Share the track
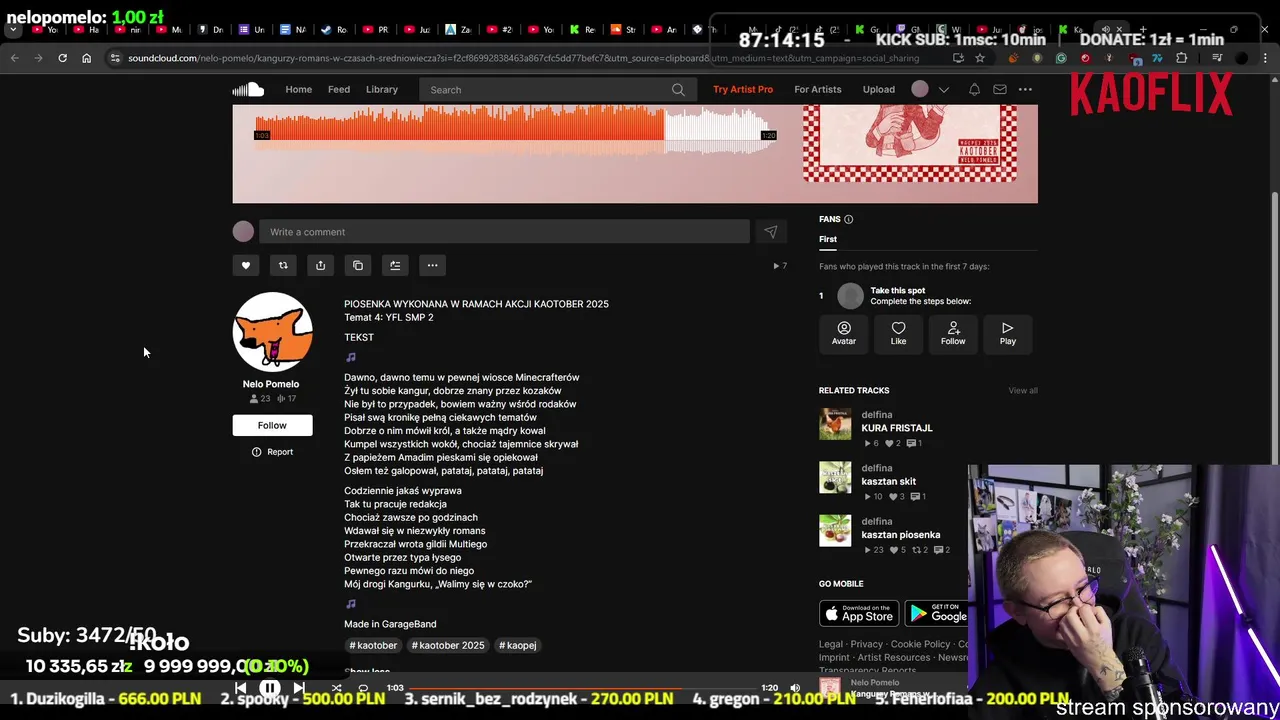 pyautogui.click(x=320, y=265)
